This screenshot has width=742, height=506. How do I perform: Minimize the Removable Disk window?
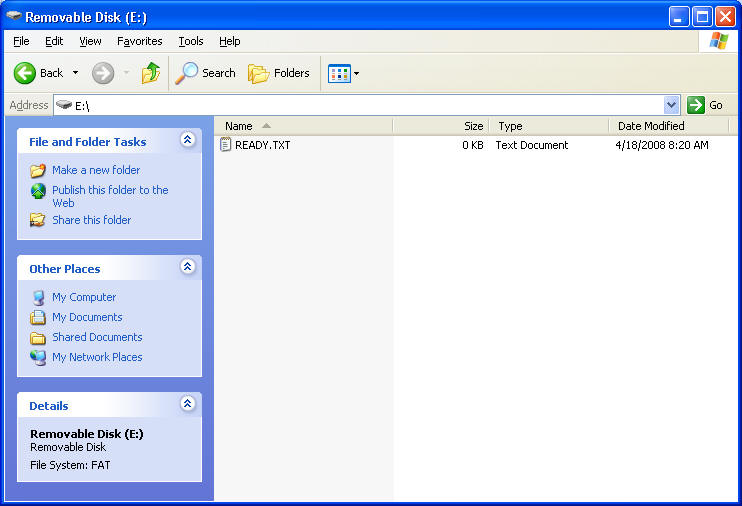coord(679,17)
